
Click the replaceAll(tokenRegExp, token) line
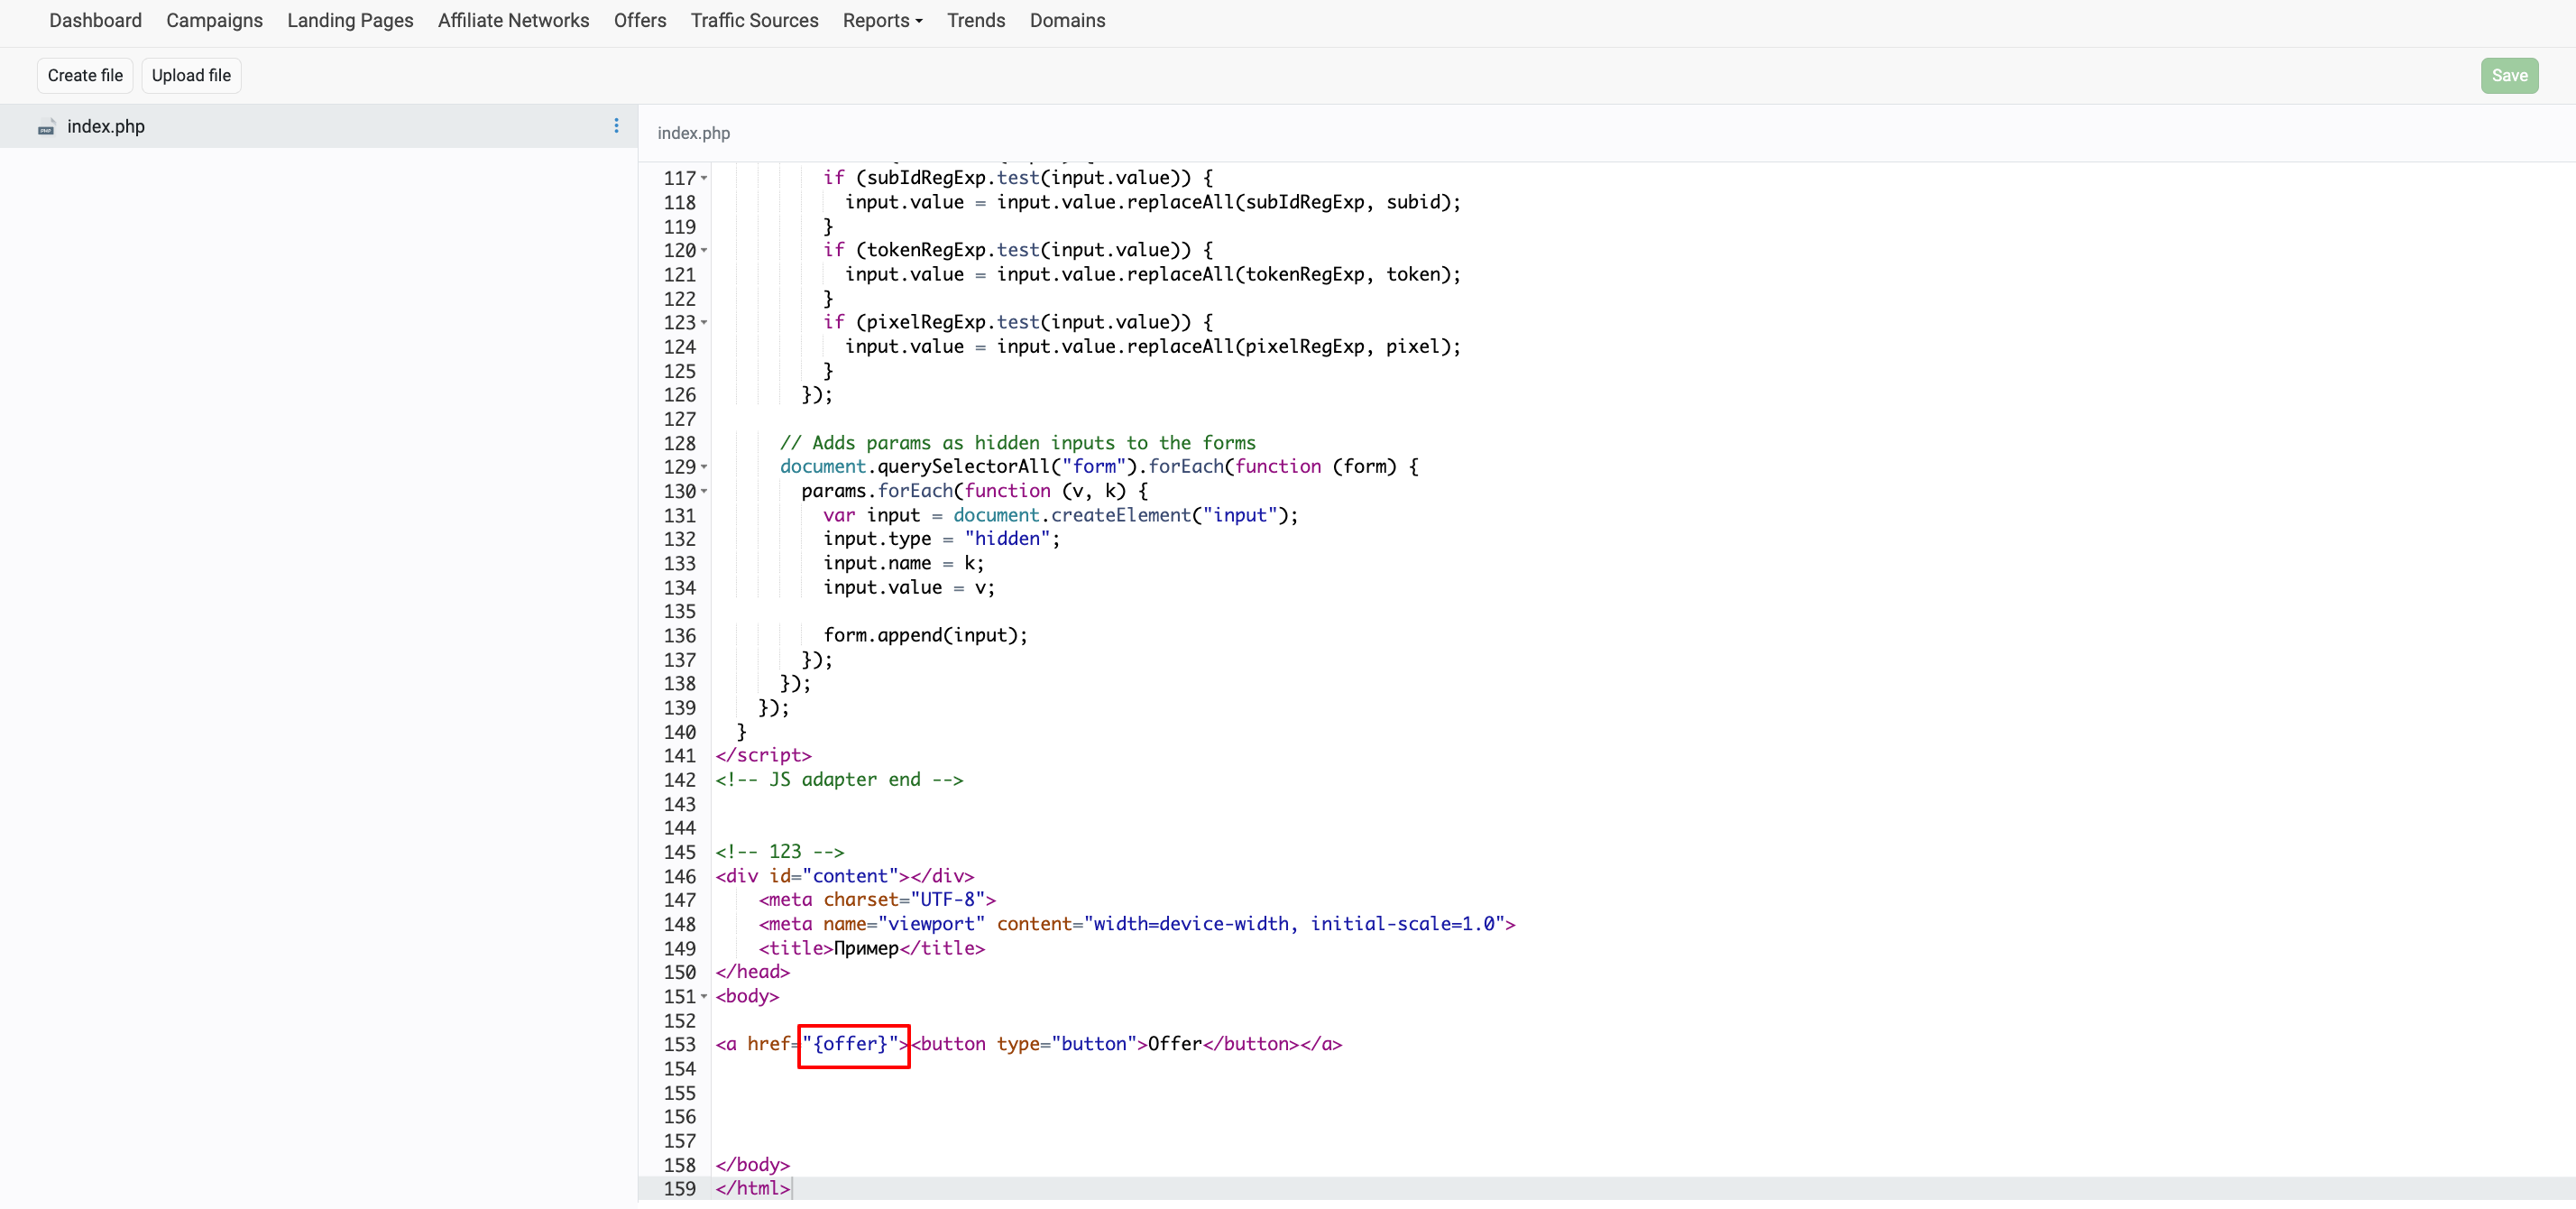(x=1152, y=274)
